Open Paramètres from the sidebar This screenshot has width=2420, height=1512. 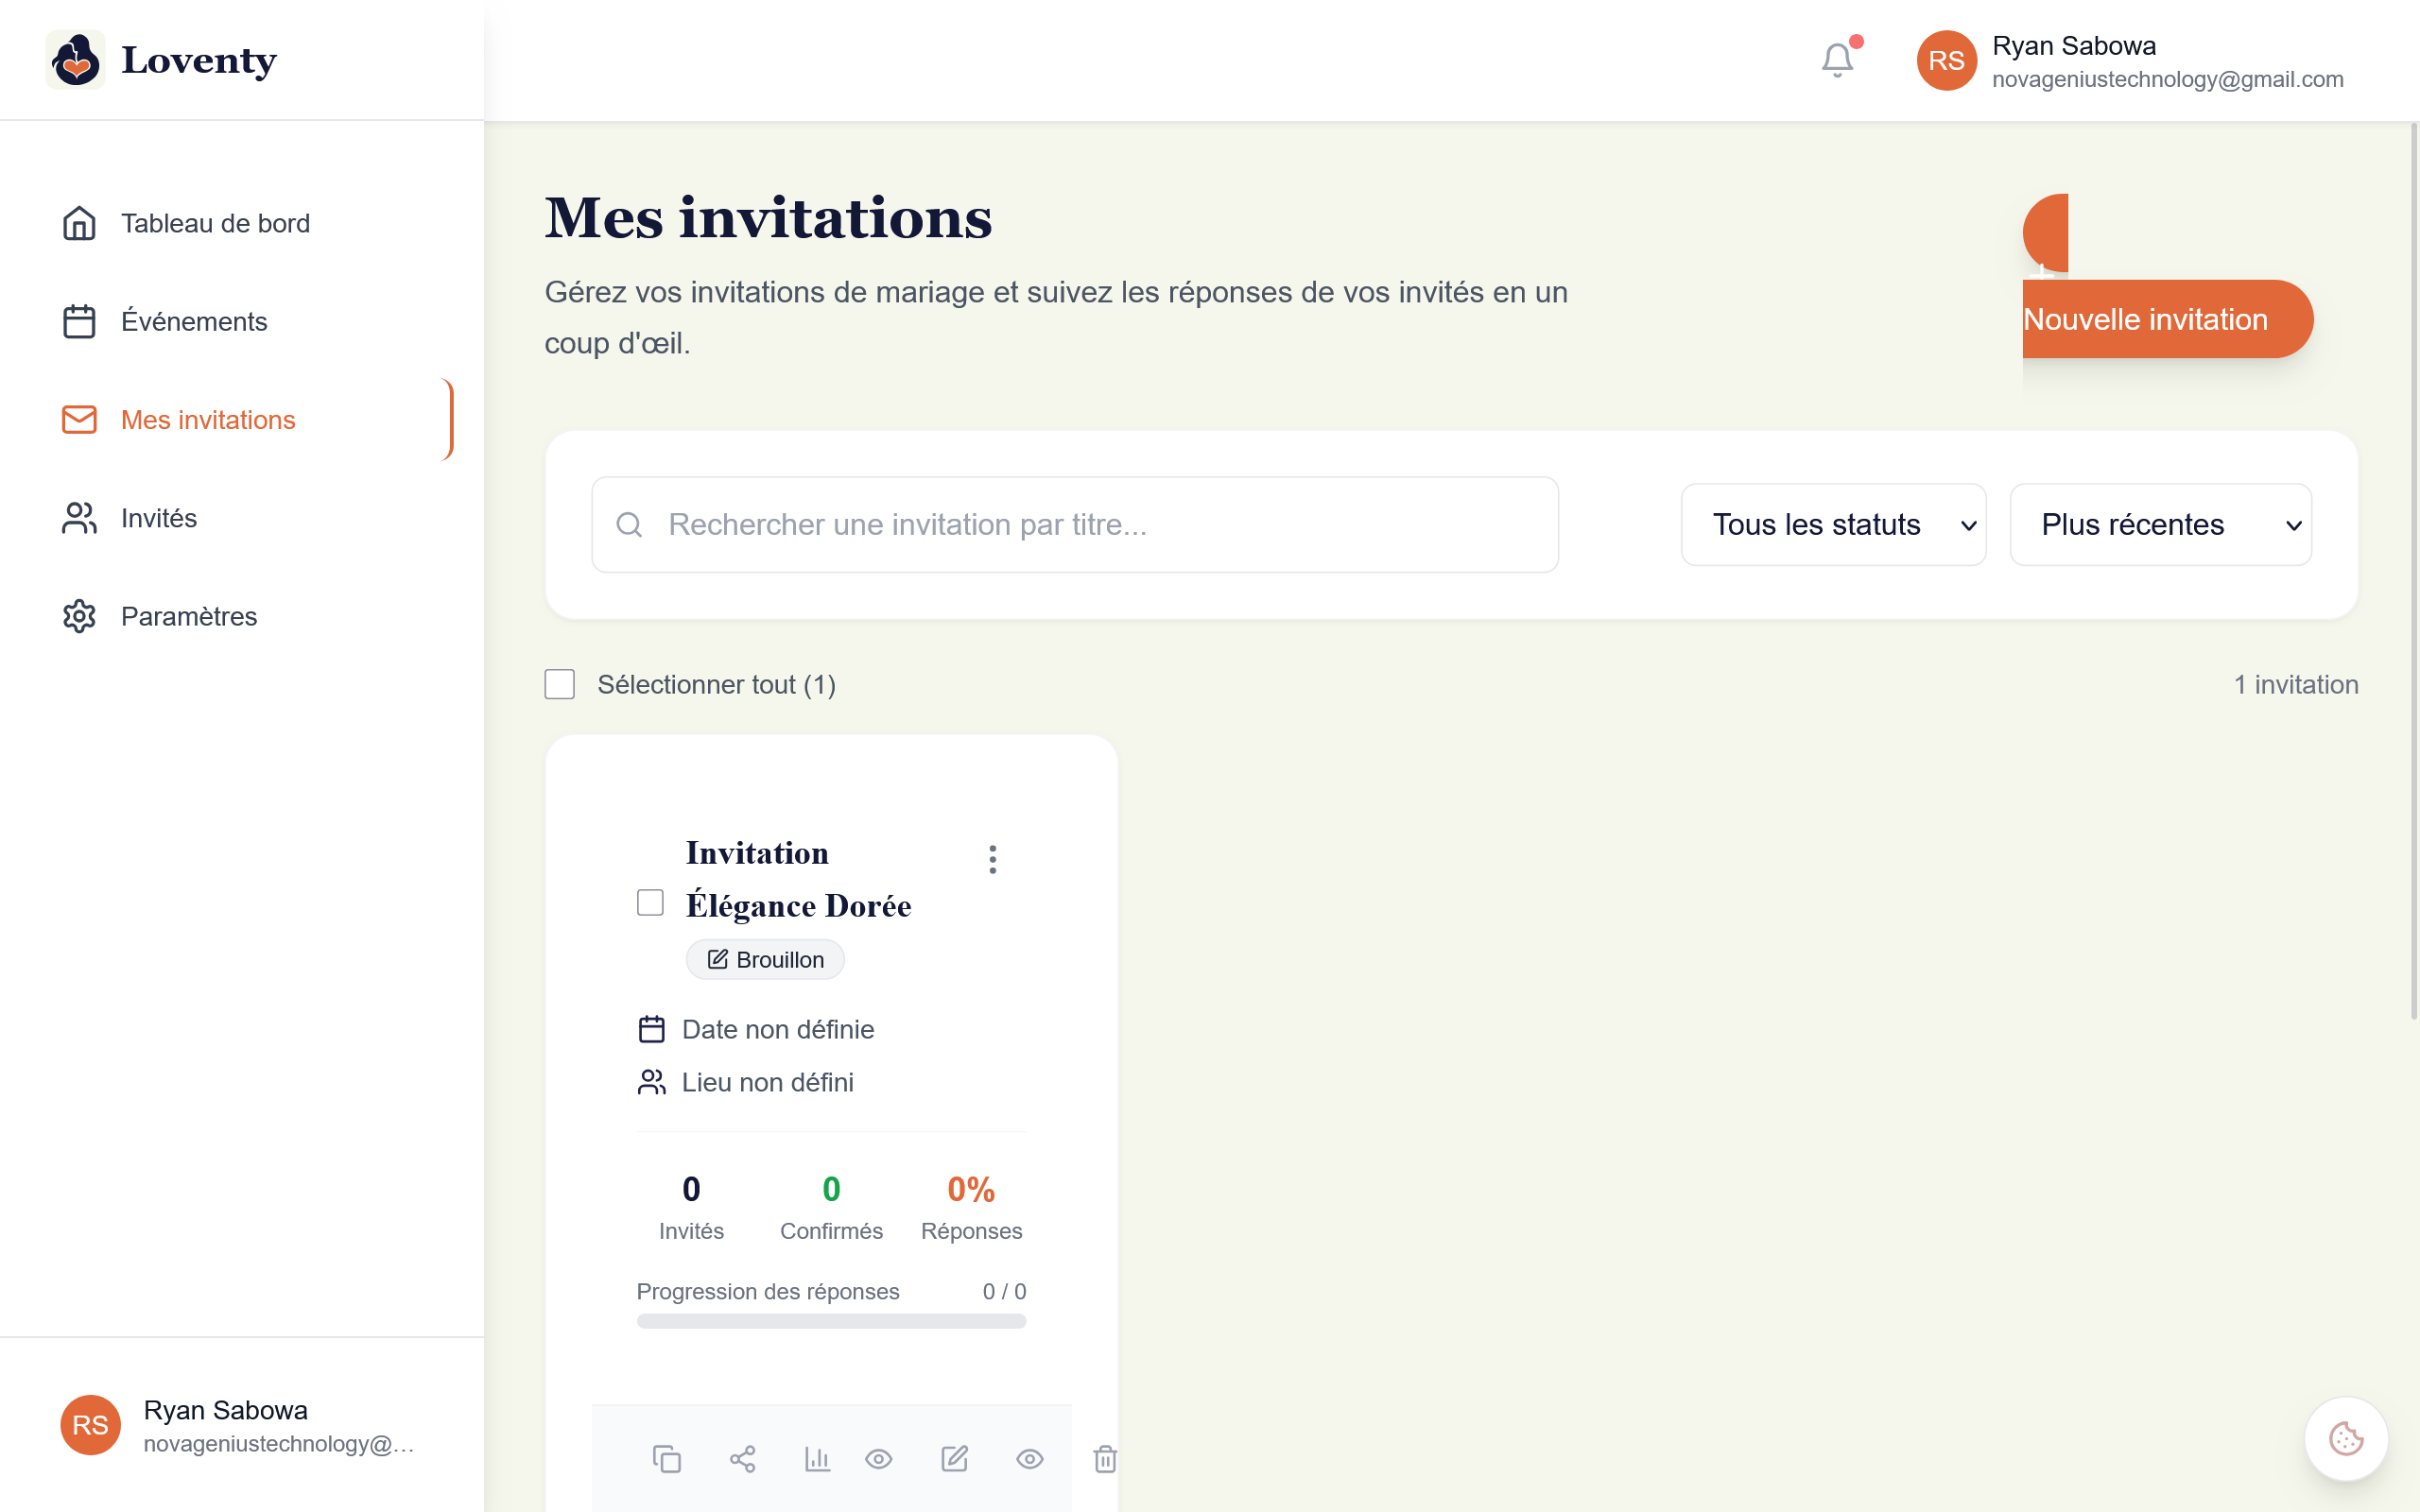click(x=189, y=616)
